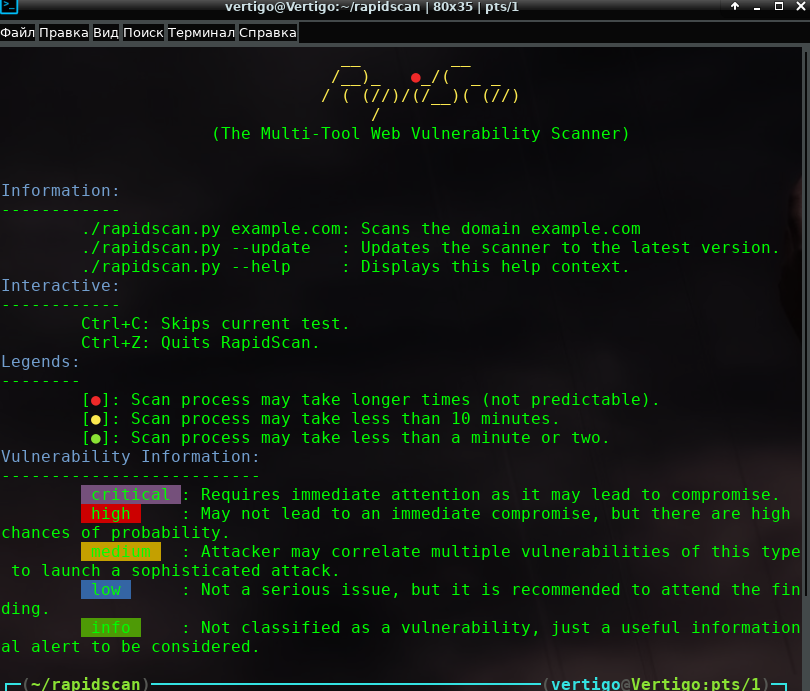Click the terminal icon in title bar

[x=9, y=6]
